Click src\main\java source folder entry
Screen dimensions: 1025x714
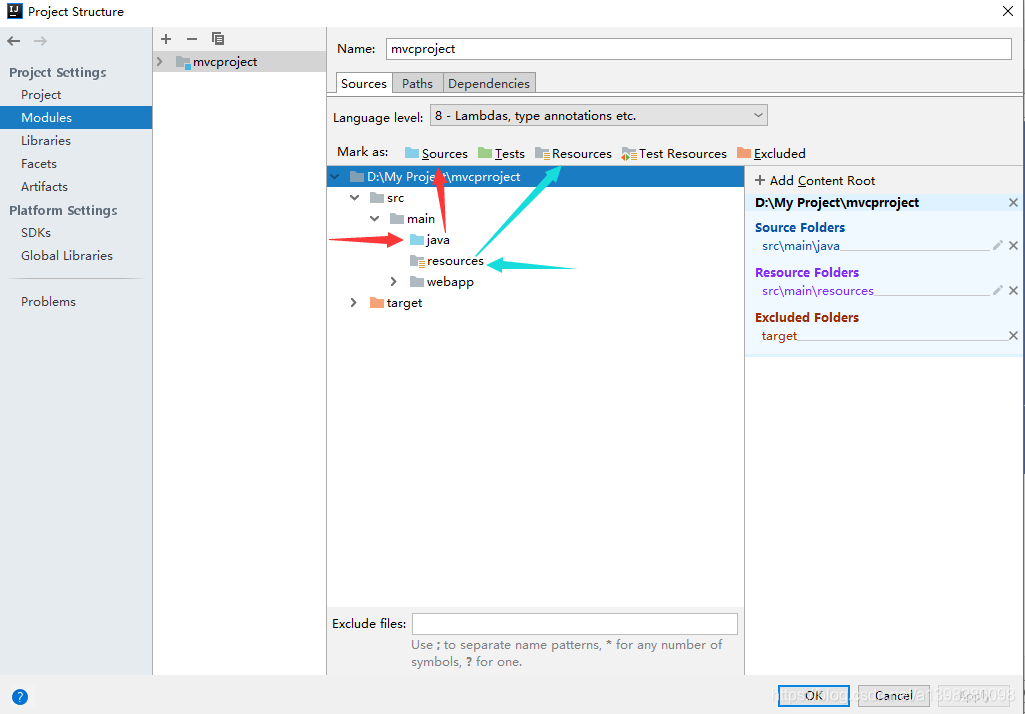click(801, 246)
